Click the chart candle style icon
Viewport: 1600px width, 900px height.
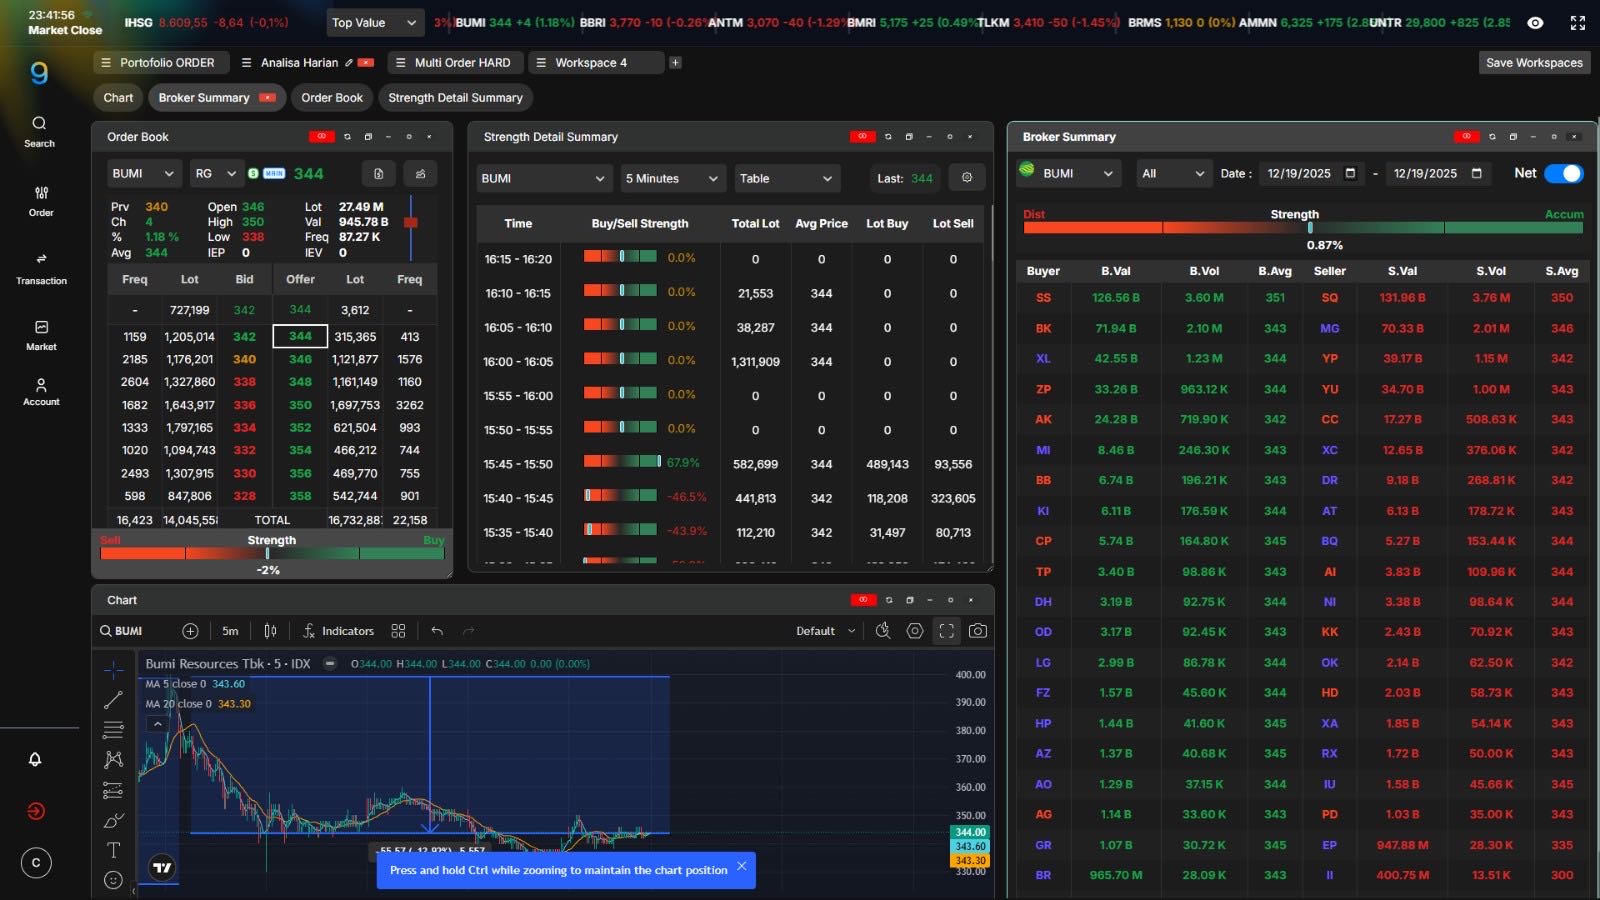[x=270, y=631]
